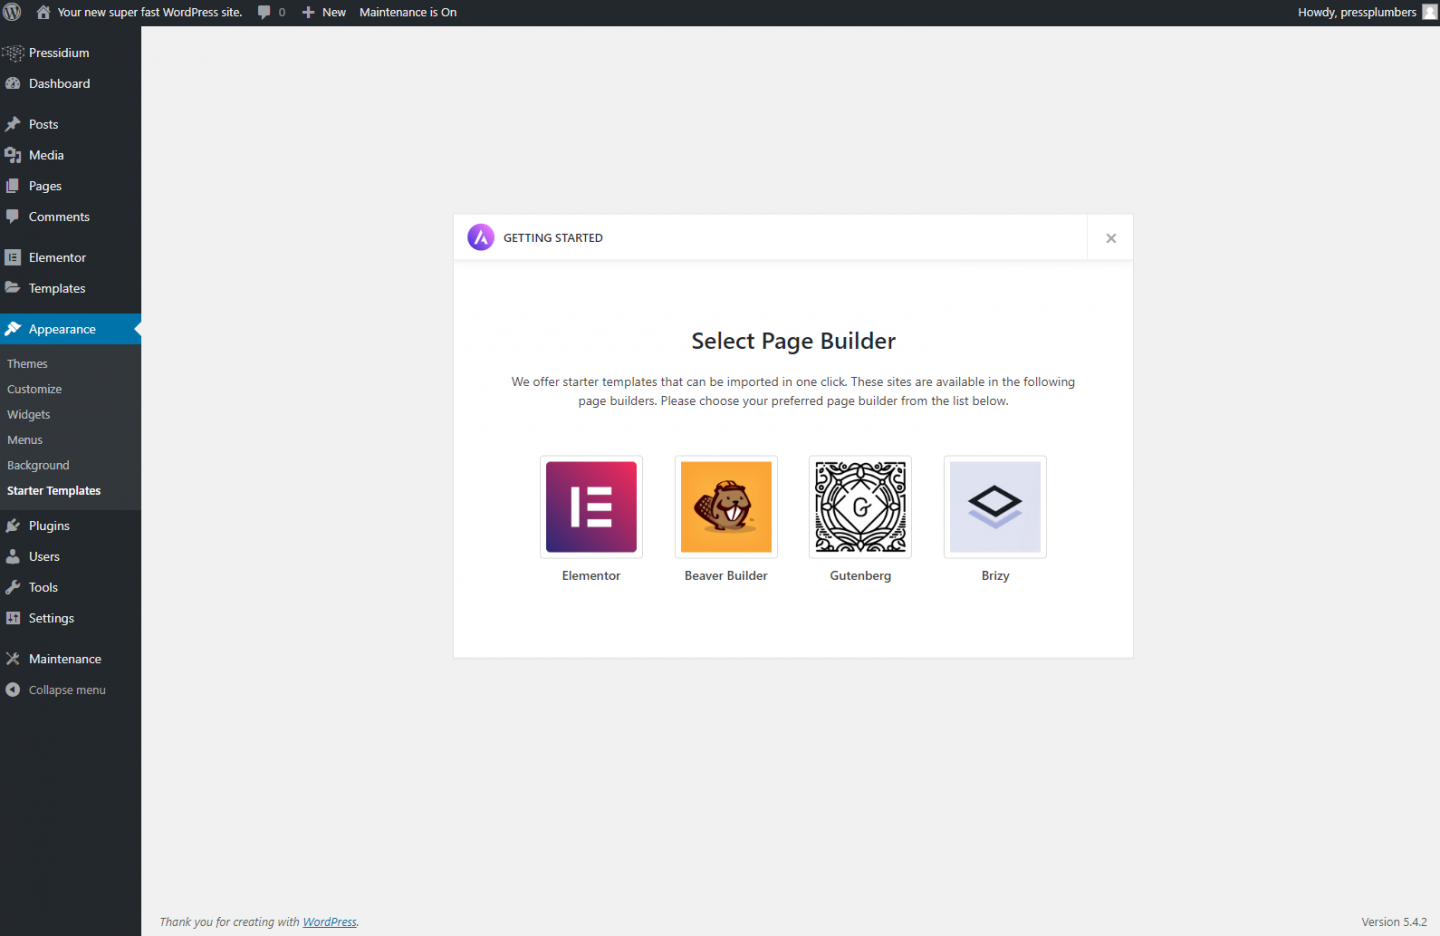
Task: Choose the Elementor page builder tile
Action: 591,507
